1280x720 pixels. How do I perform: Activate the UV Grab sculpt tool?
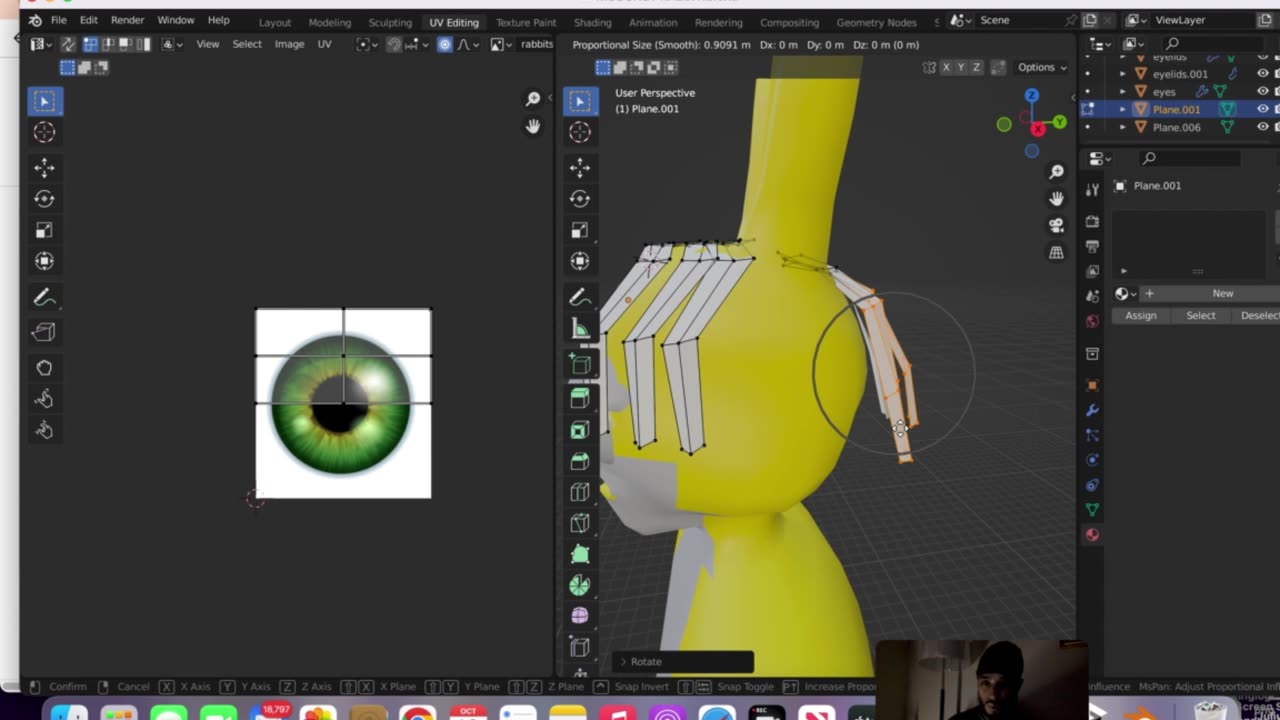pyautogui.click(x=44, y=368)
